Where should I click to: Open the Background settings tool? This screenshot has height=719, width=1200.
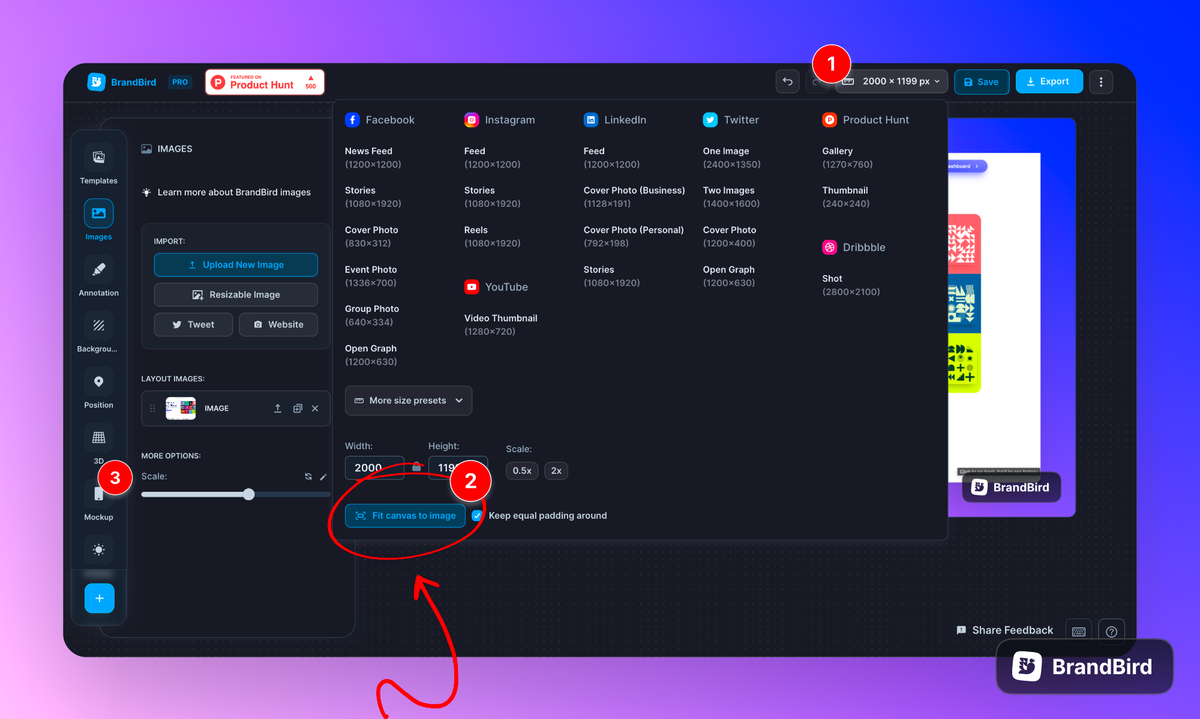click(99, 333)
